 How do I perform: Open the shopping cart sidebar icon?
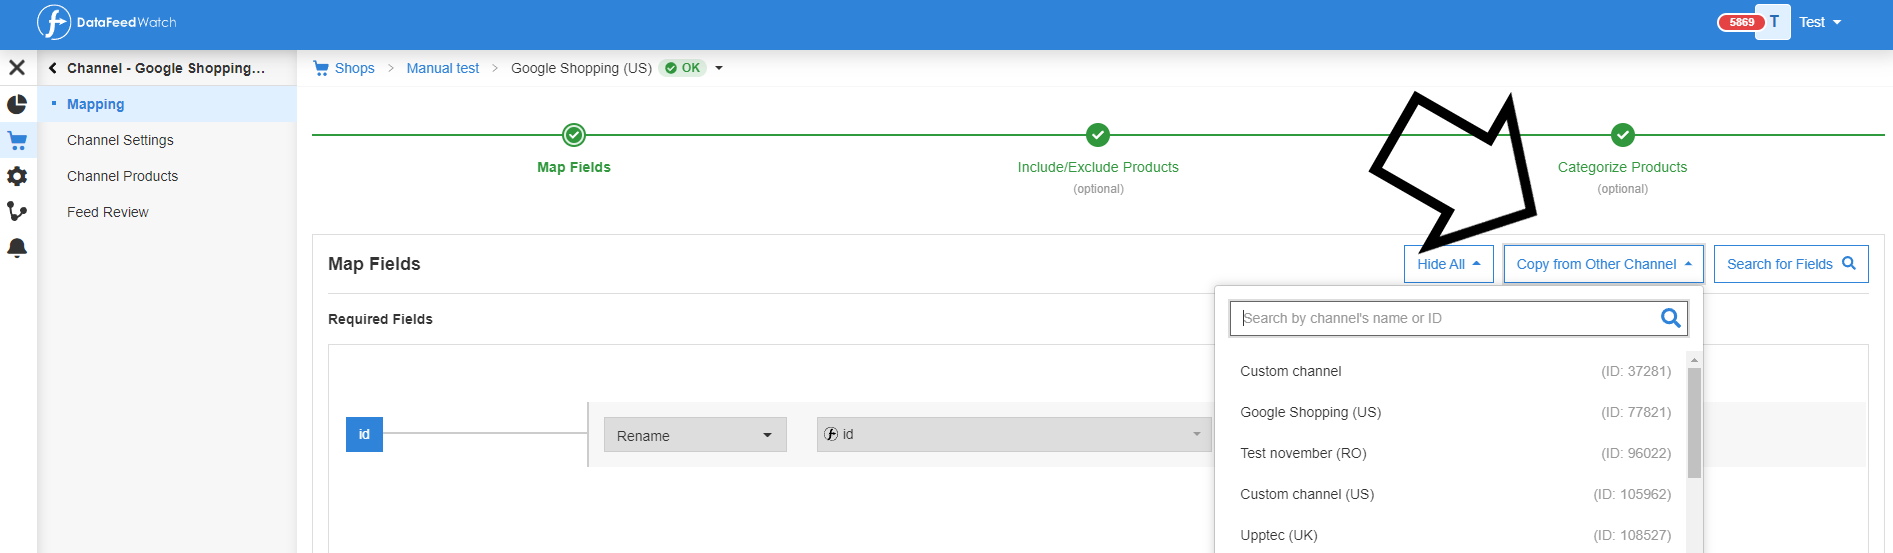click(17, 140)
